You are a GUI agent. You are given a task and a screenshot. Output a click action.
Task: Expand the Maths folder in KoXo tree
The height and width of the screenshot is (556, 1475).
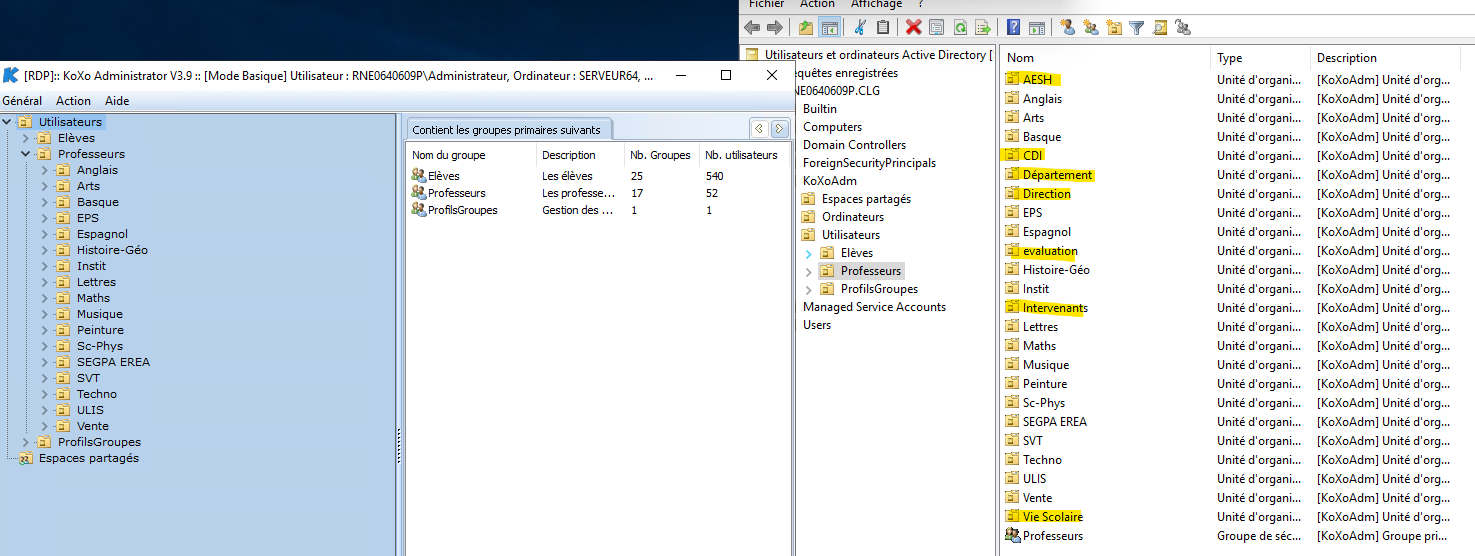tap(45, 298)
